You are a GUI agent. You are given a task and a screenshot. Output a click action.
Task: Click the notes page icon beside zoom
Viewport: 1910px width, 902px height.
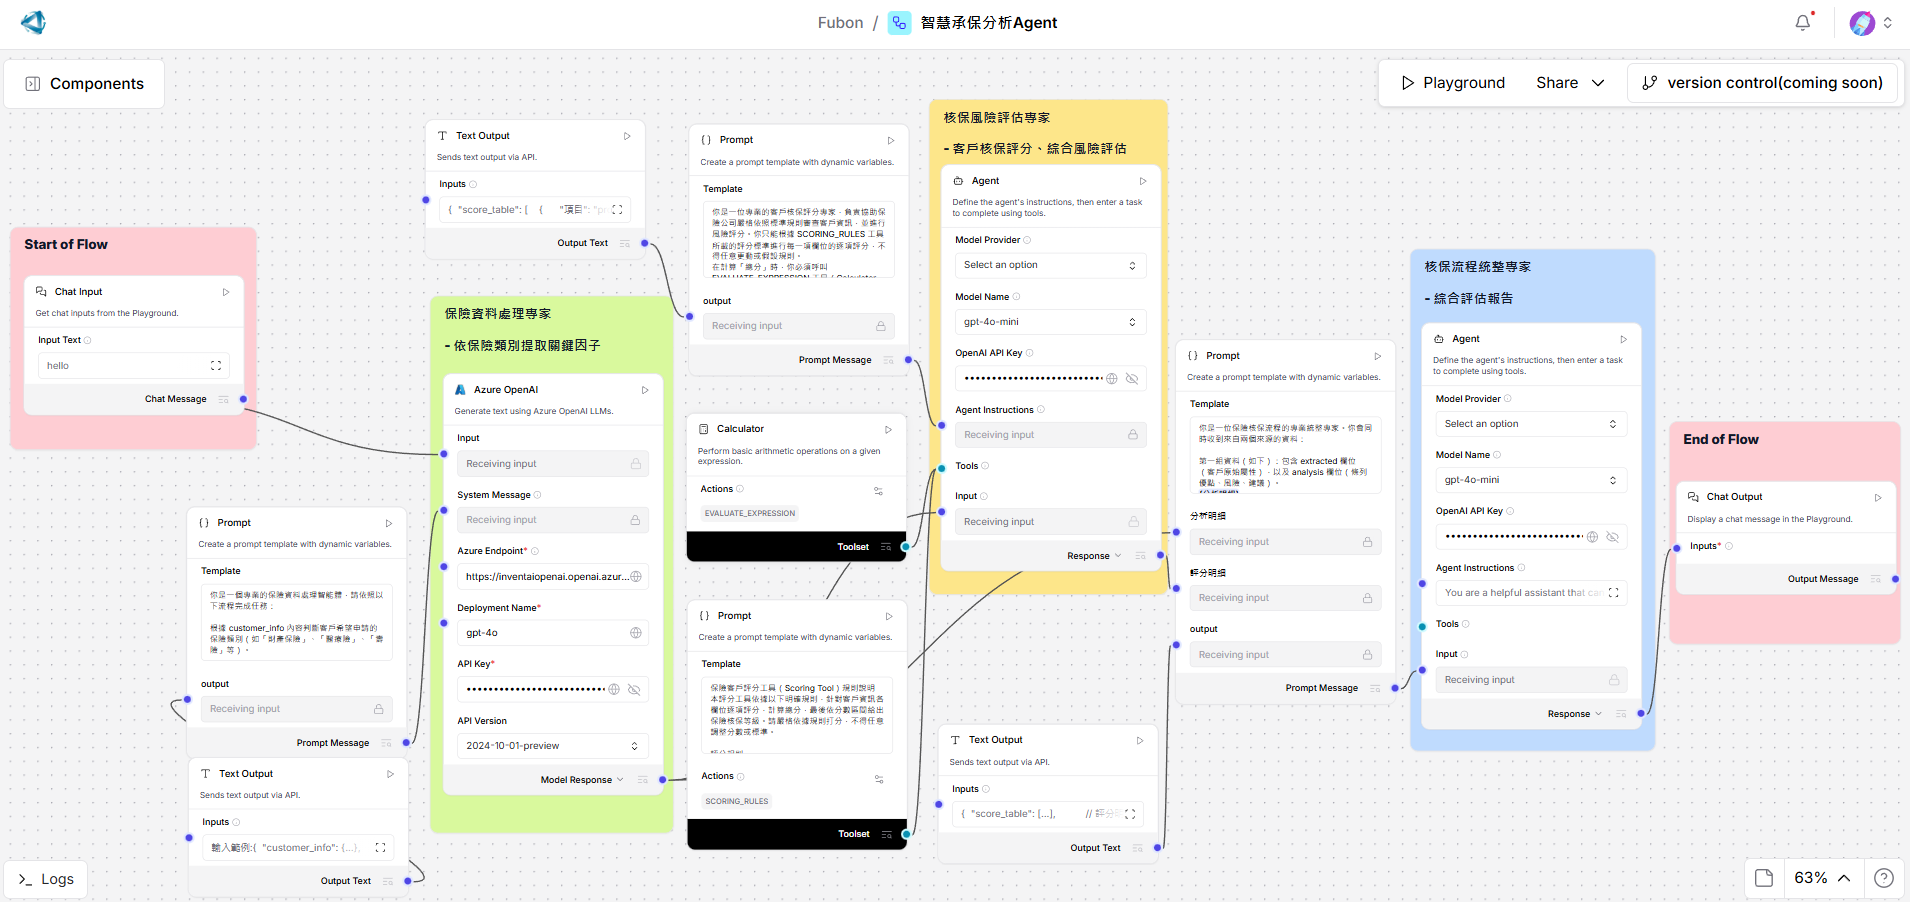coord(1764,878)
